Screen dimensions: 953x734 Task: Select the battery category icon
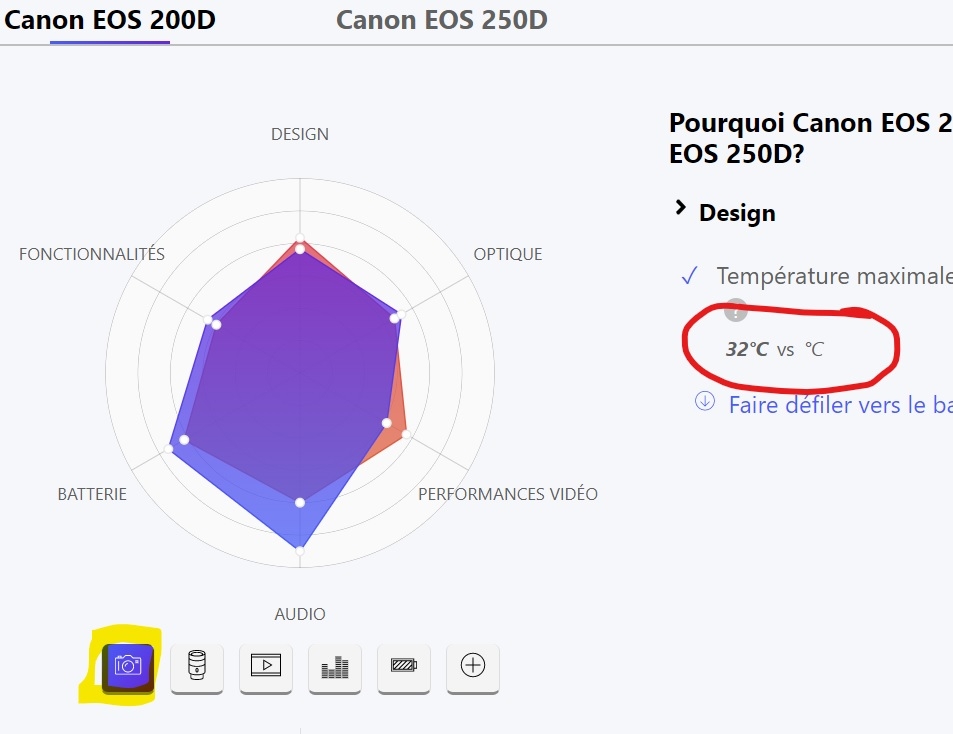coord(404,667)
